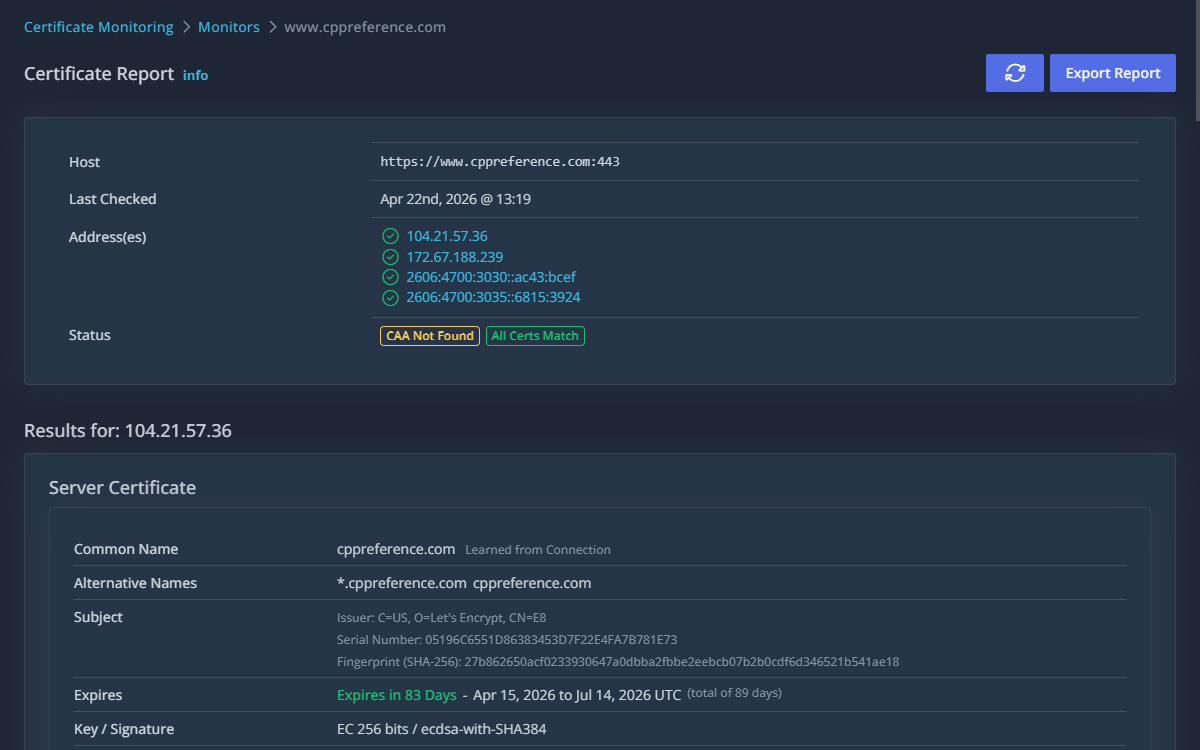Click the refresh certificate report icon button
Screen dimensions: 1200x750
click(1014, 73)
